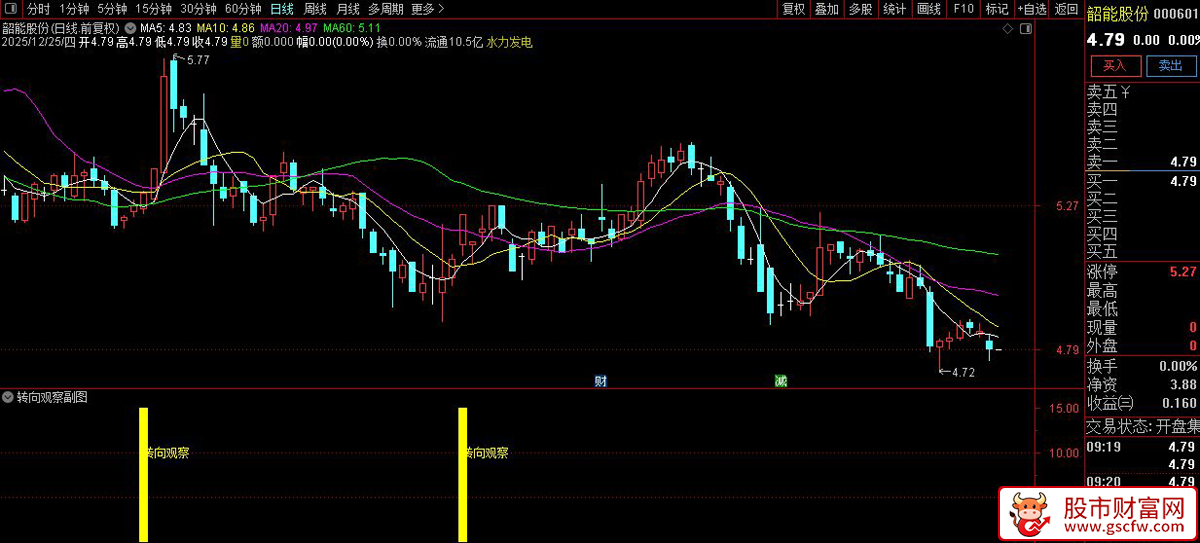This screenshot has width=1200, height=543.
Task: Switch to 周线 weekly chart
Action: click(316, 9)
